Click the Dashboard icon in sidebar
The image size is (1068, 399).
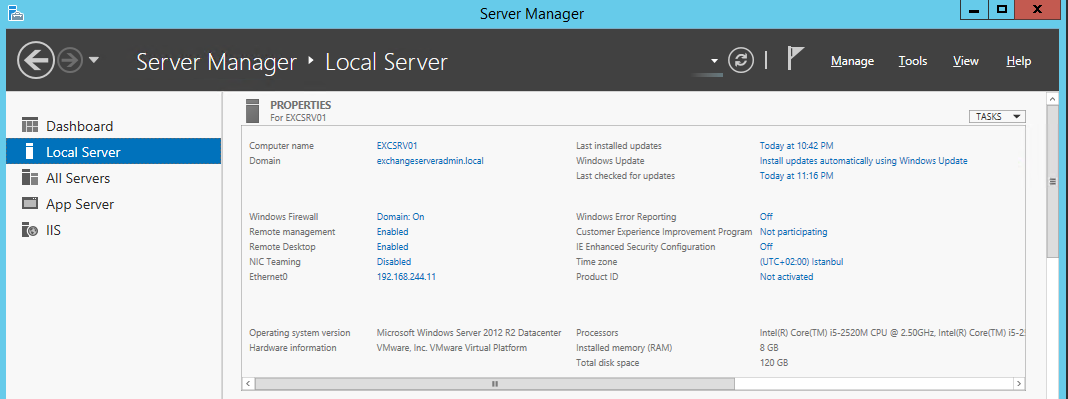(29, 125)
